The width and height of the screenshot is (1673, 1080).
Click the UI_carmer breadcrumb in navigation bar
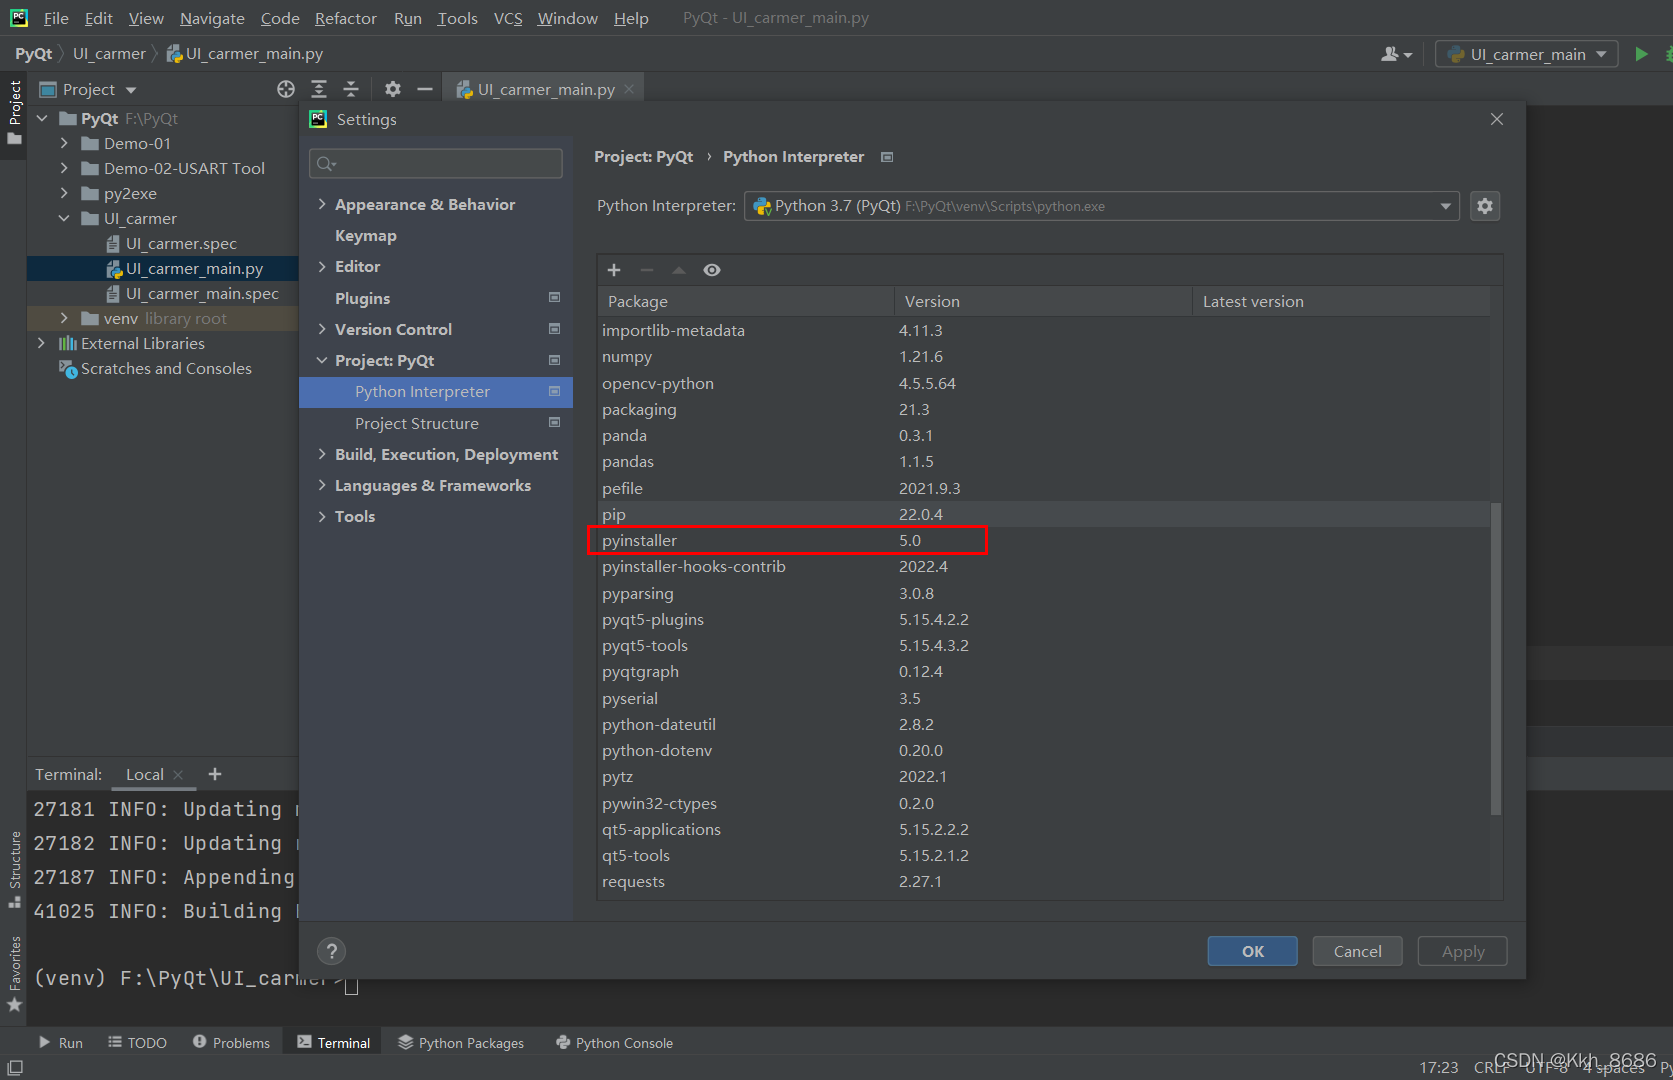point(109,54)
